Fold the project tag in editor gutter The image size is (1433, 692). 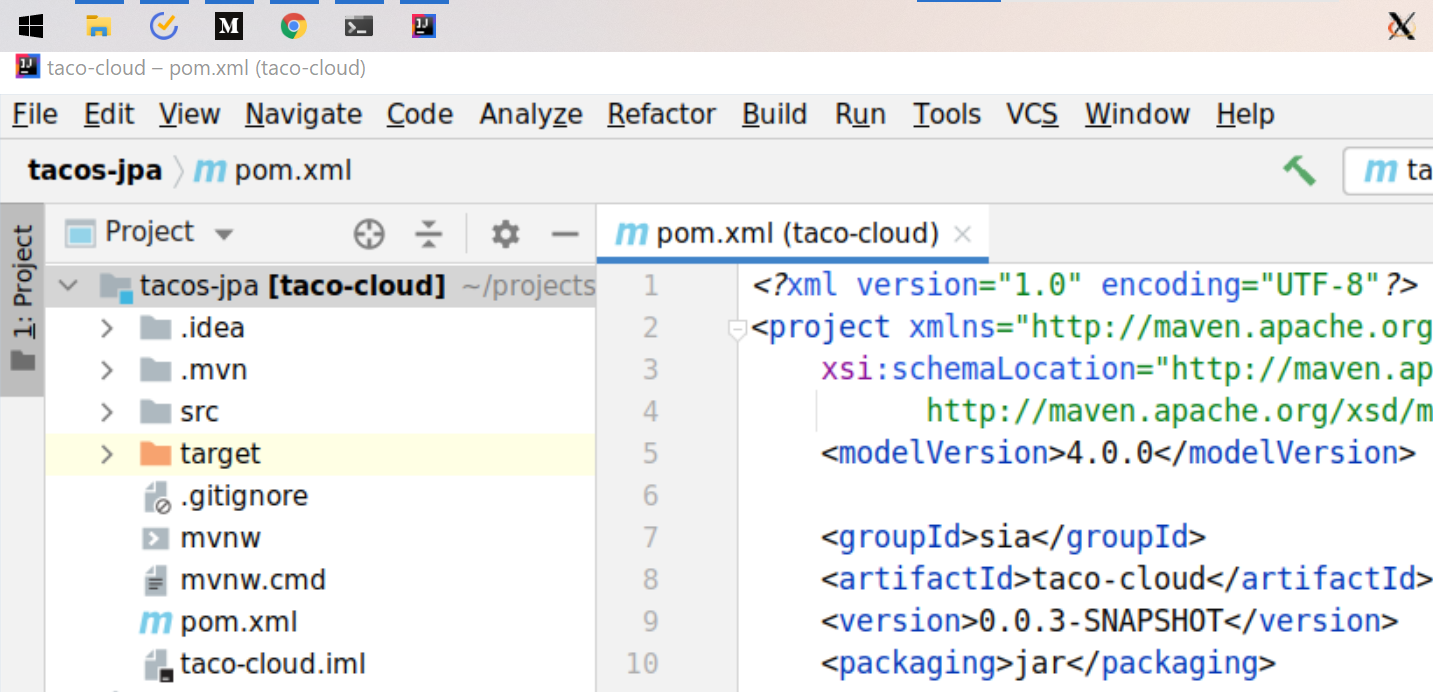point(738,328)
